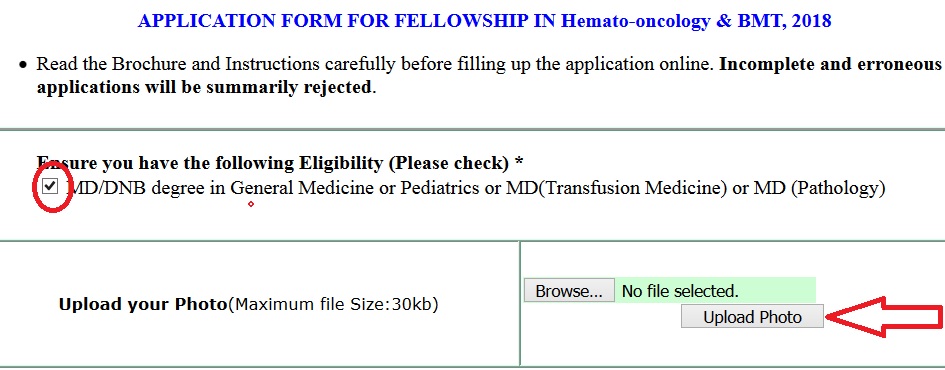Screen dimensions: 945x370
Task: Uncheck the MD/DNB degree eligibility checkbox
Action: coord(50,187)
